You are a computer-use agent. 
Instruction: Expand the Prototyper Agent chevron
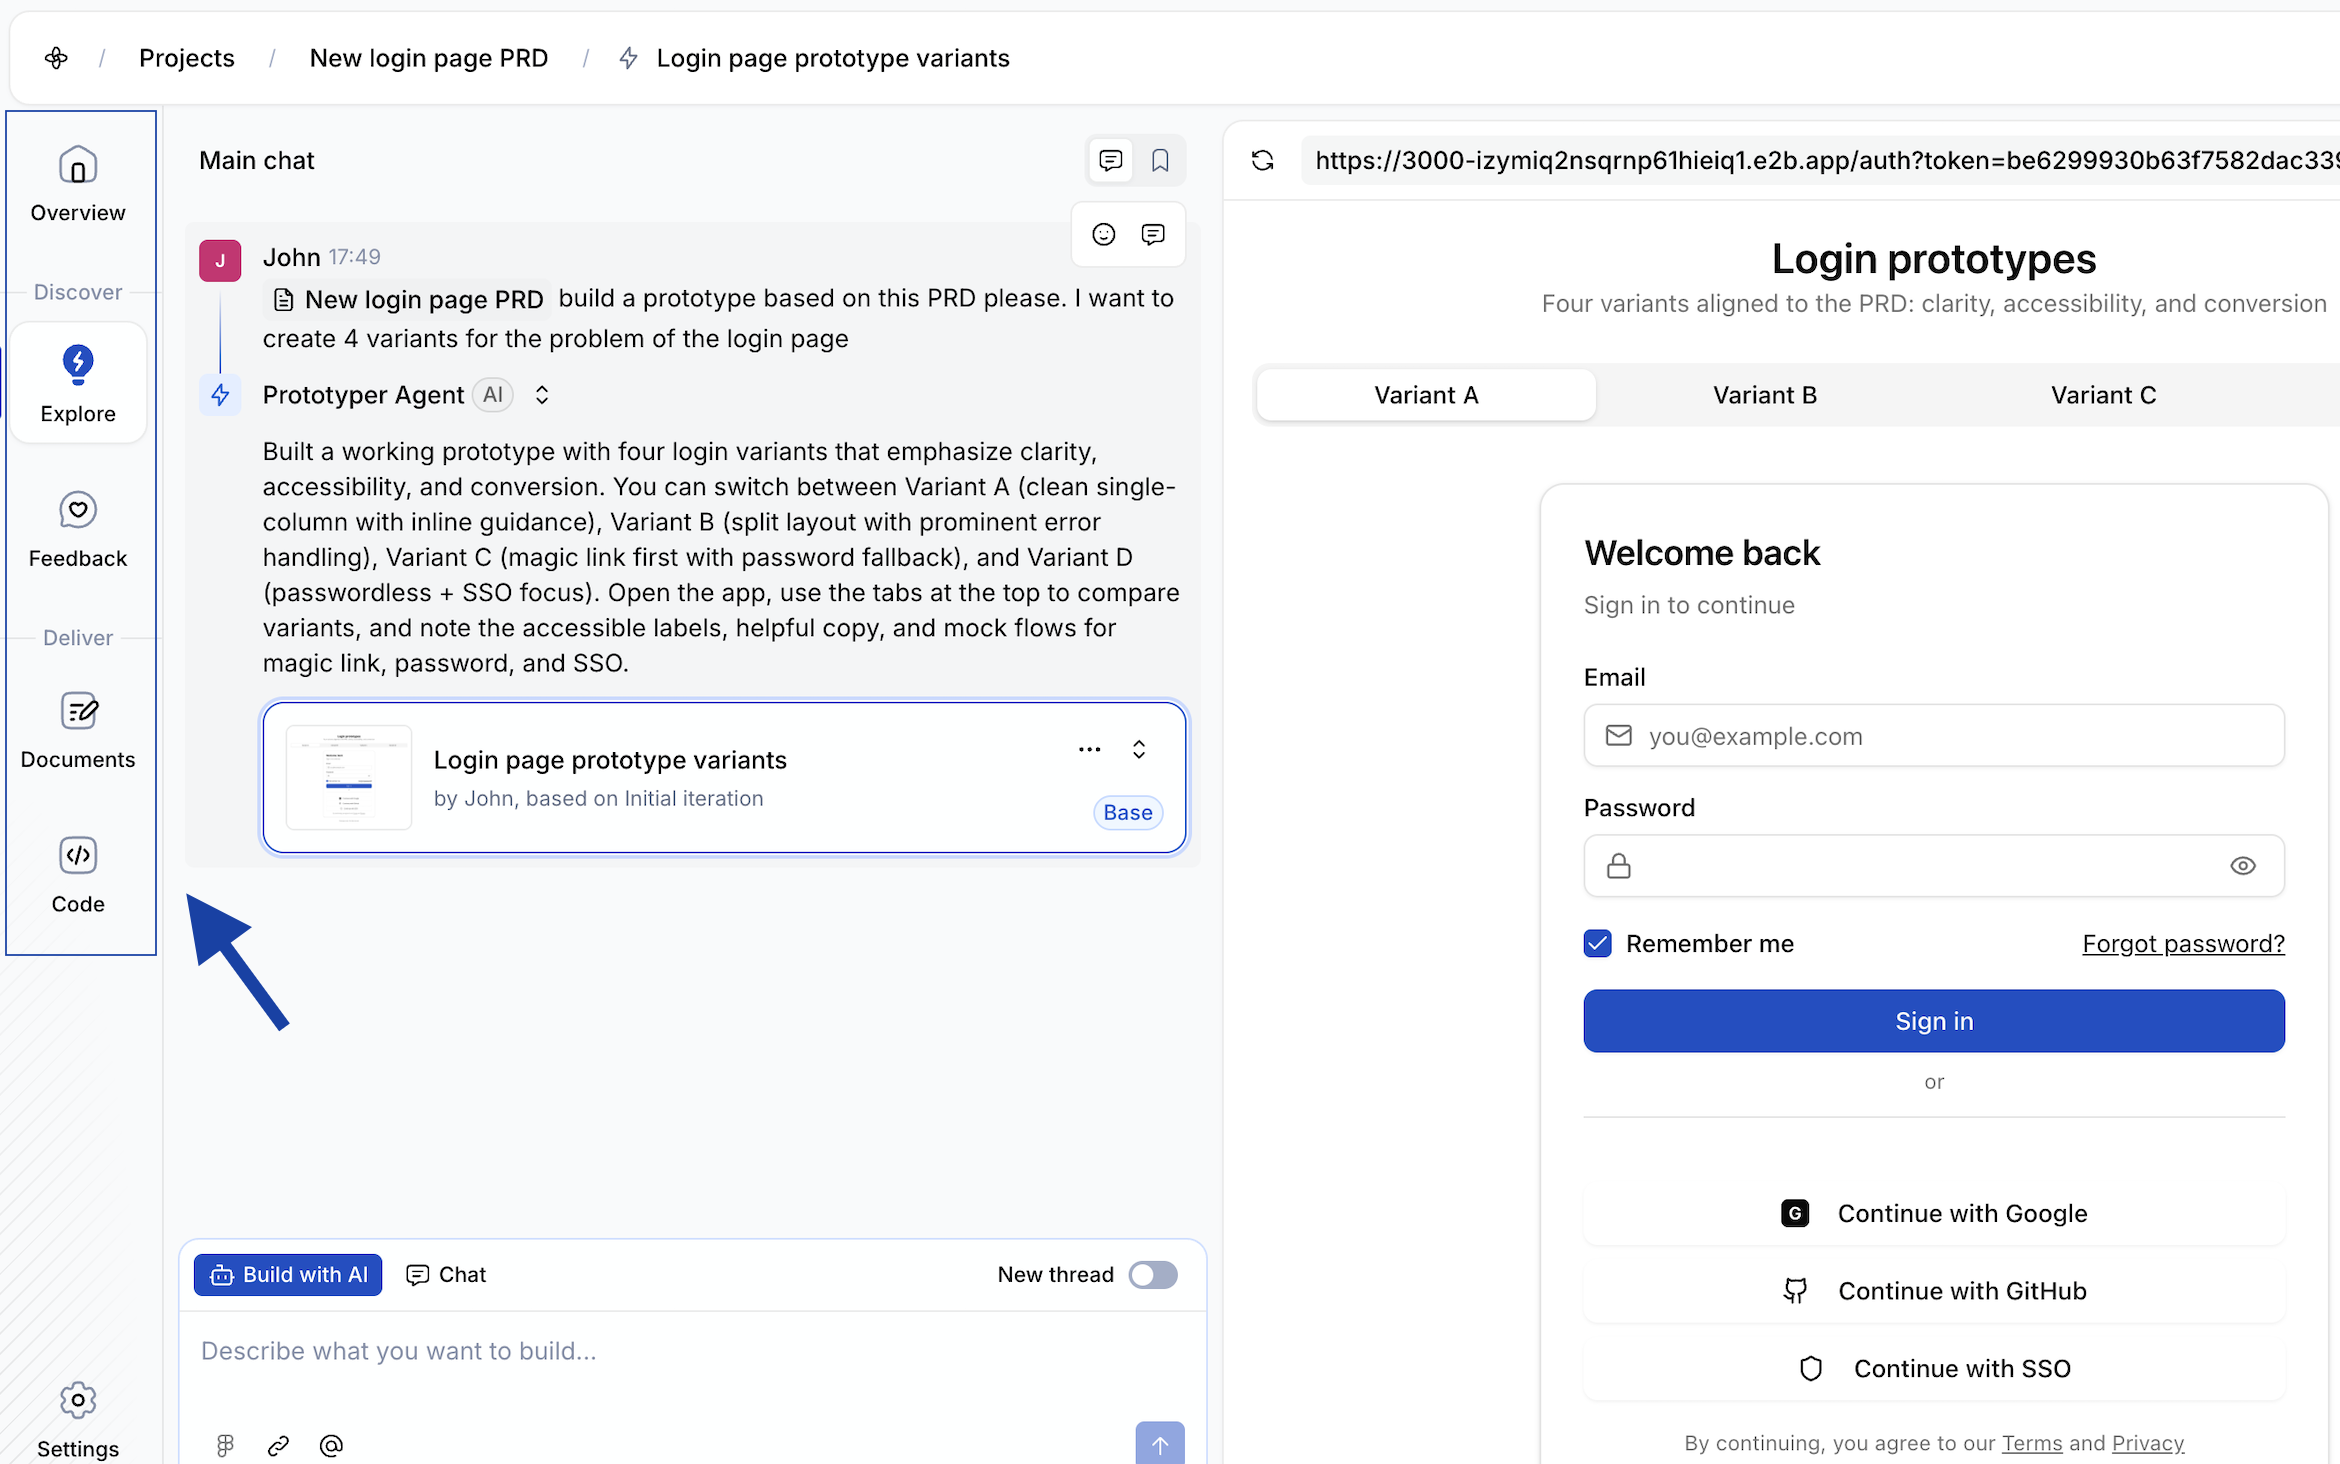(542, 395)
